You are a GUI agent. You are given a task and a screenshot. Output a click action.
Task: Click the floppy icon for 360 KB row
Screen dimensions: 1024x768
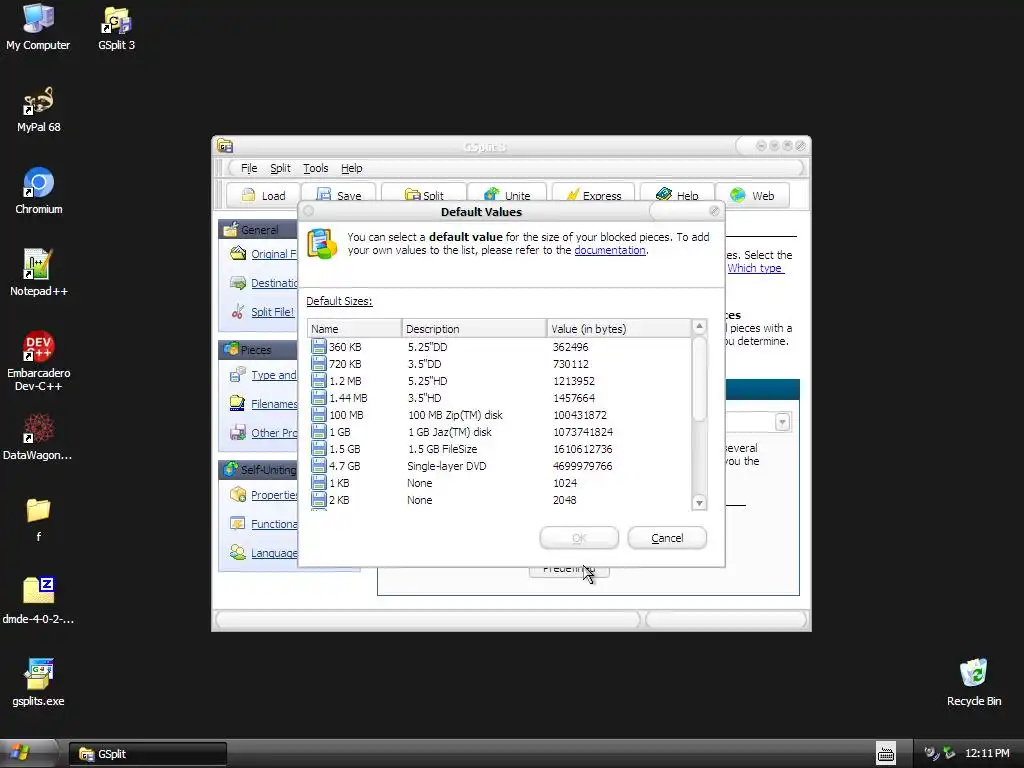click(318, 347)
